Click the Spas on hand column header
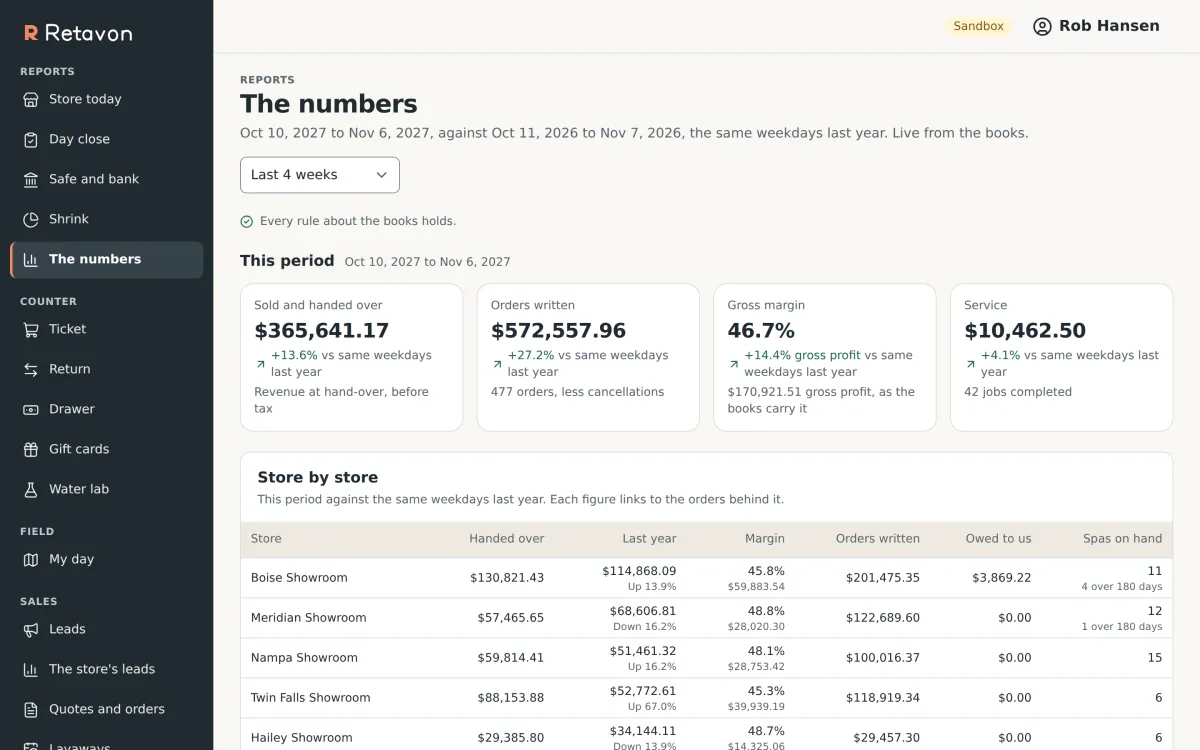The image size is (1200, 750). point(1123,539)
